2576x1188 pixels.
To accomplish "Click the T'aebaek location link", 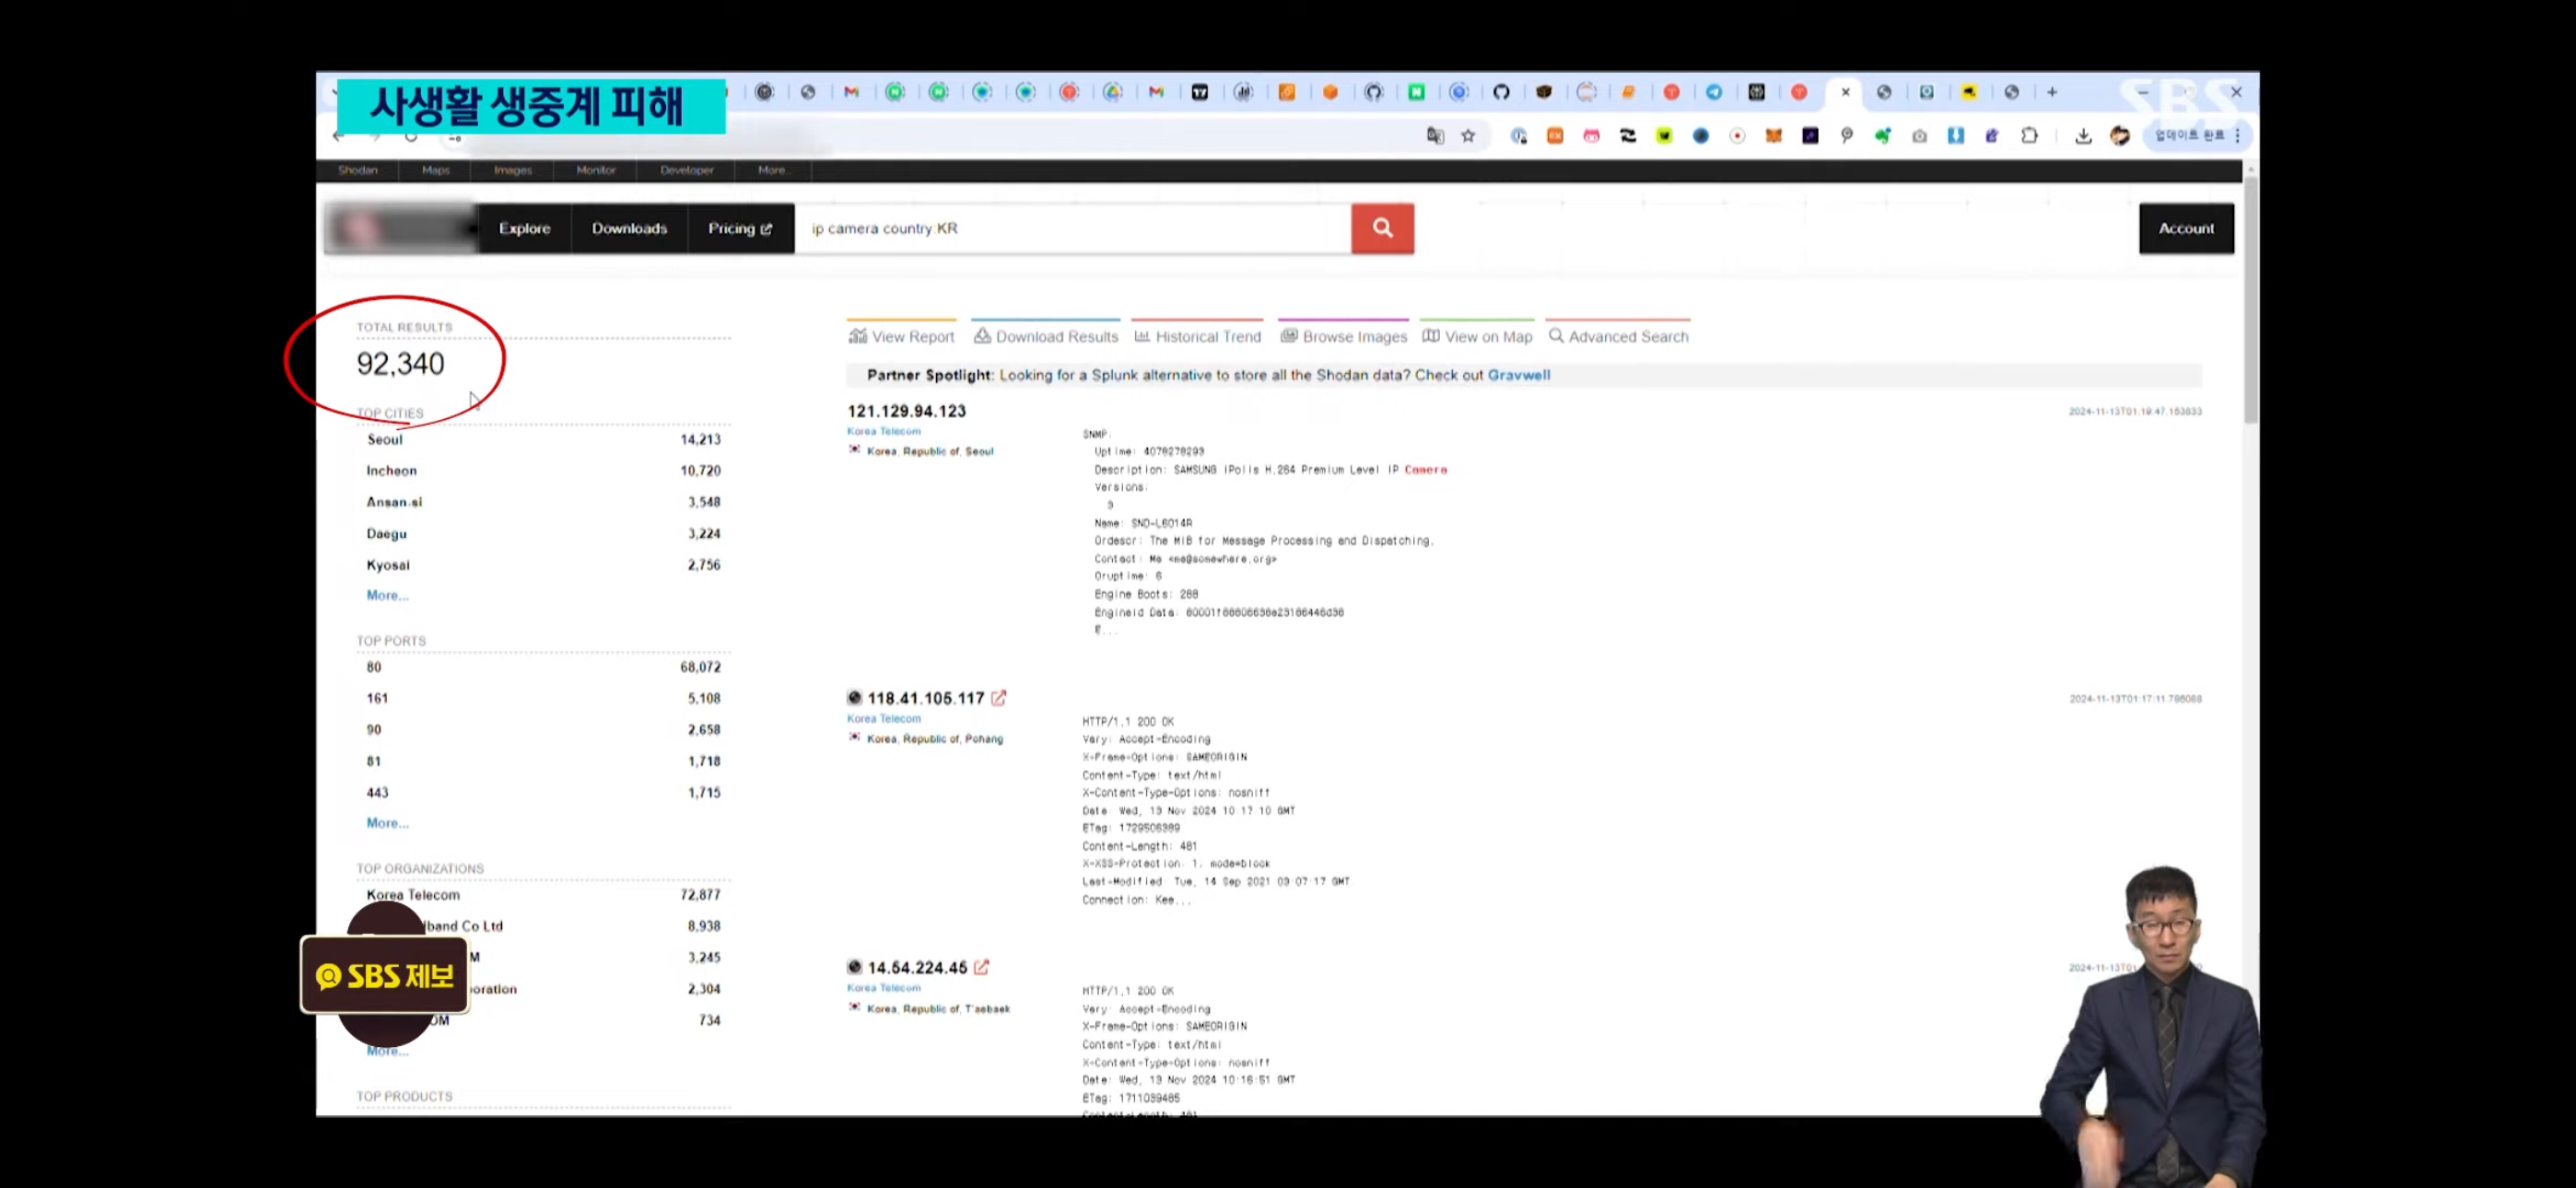I will click(x=987, y=1008).
